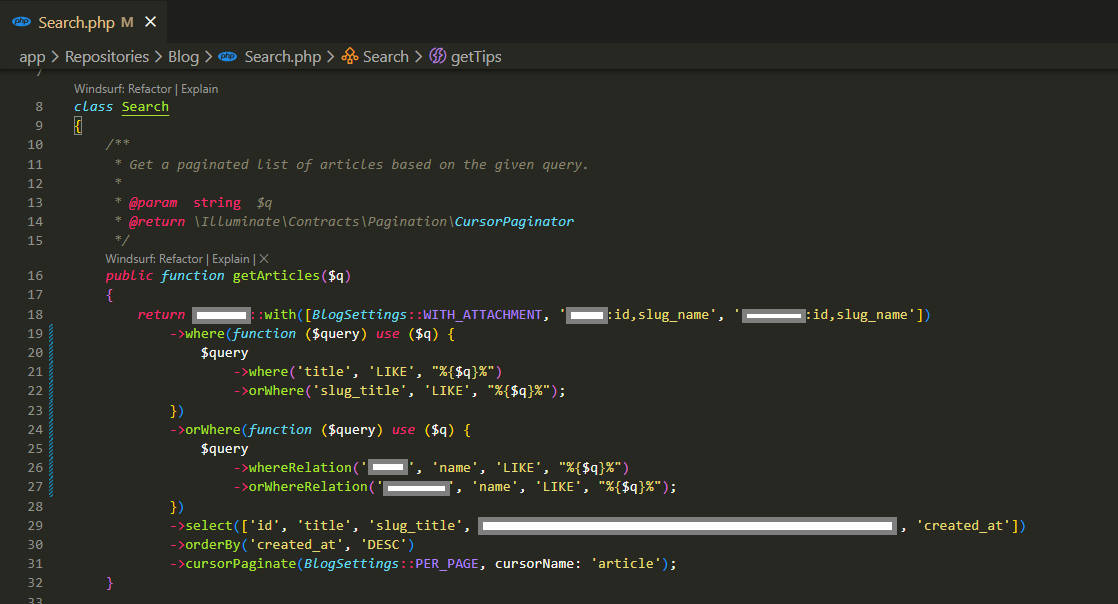Click the PHP file icon in Search.php tab
This screenshot has width=1118, height=604.
pos(21,22)
